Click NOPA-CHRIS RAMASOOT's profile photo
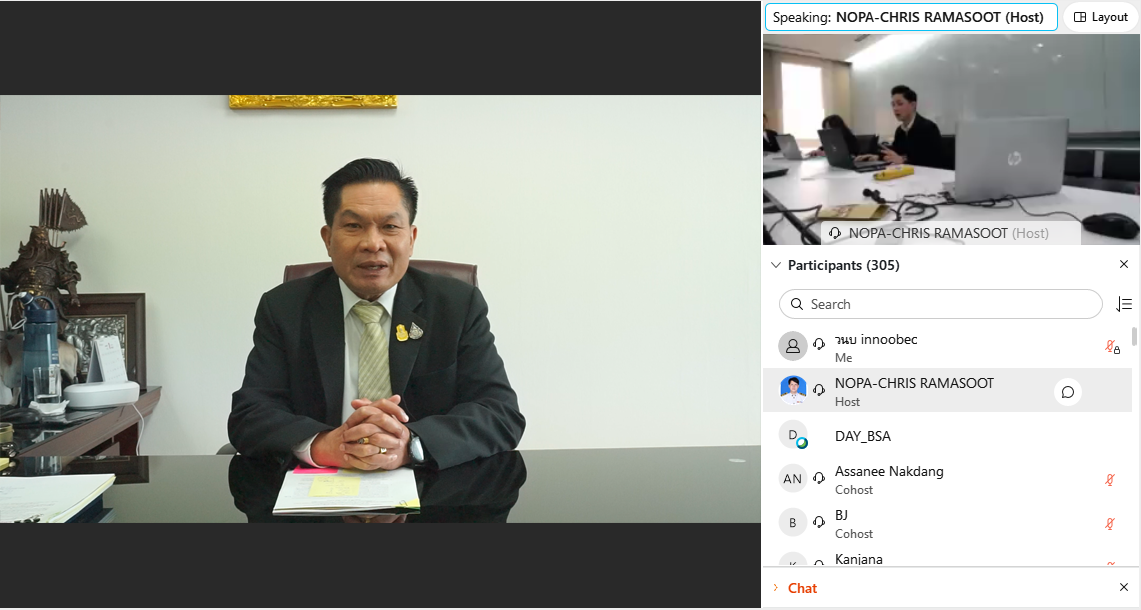The image size is (1141, 610). (x=792, y=390)
